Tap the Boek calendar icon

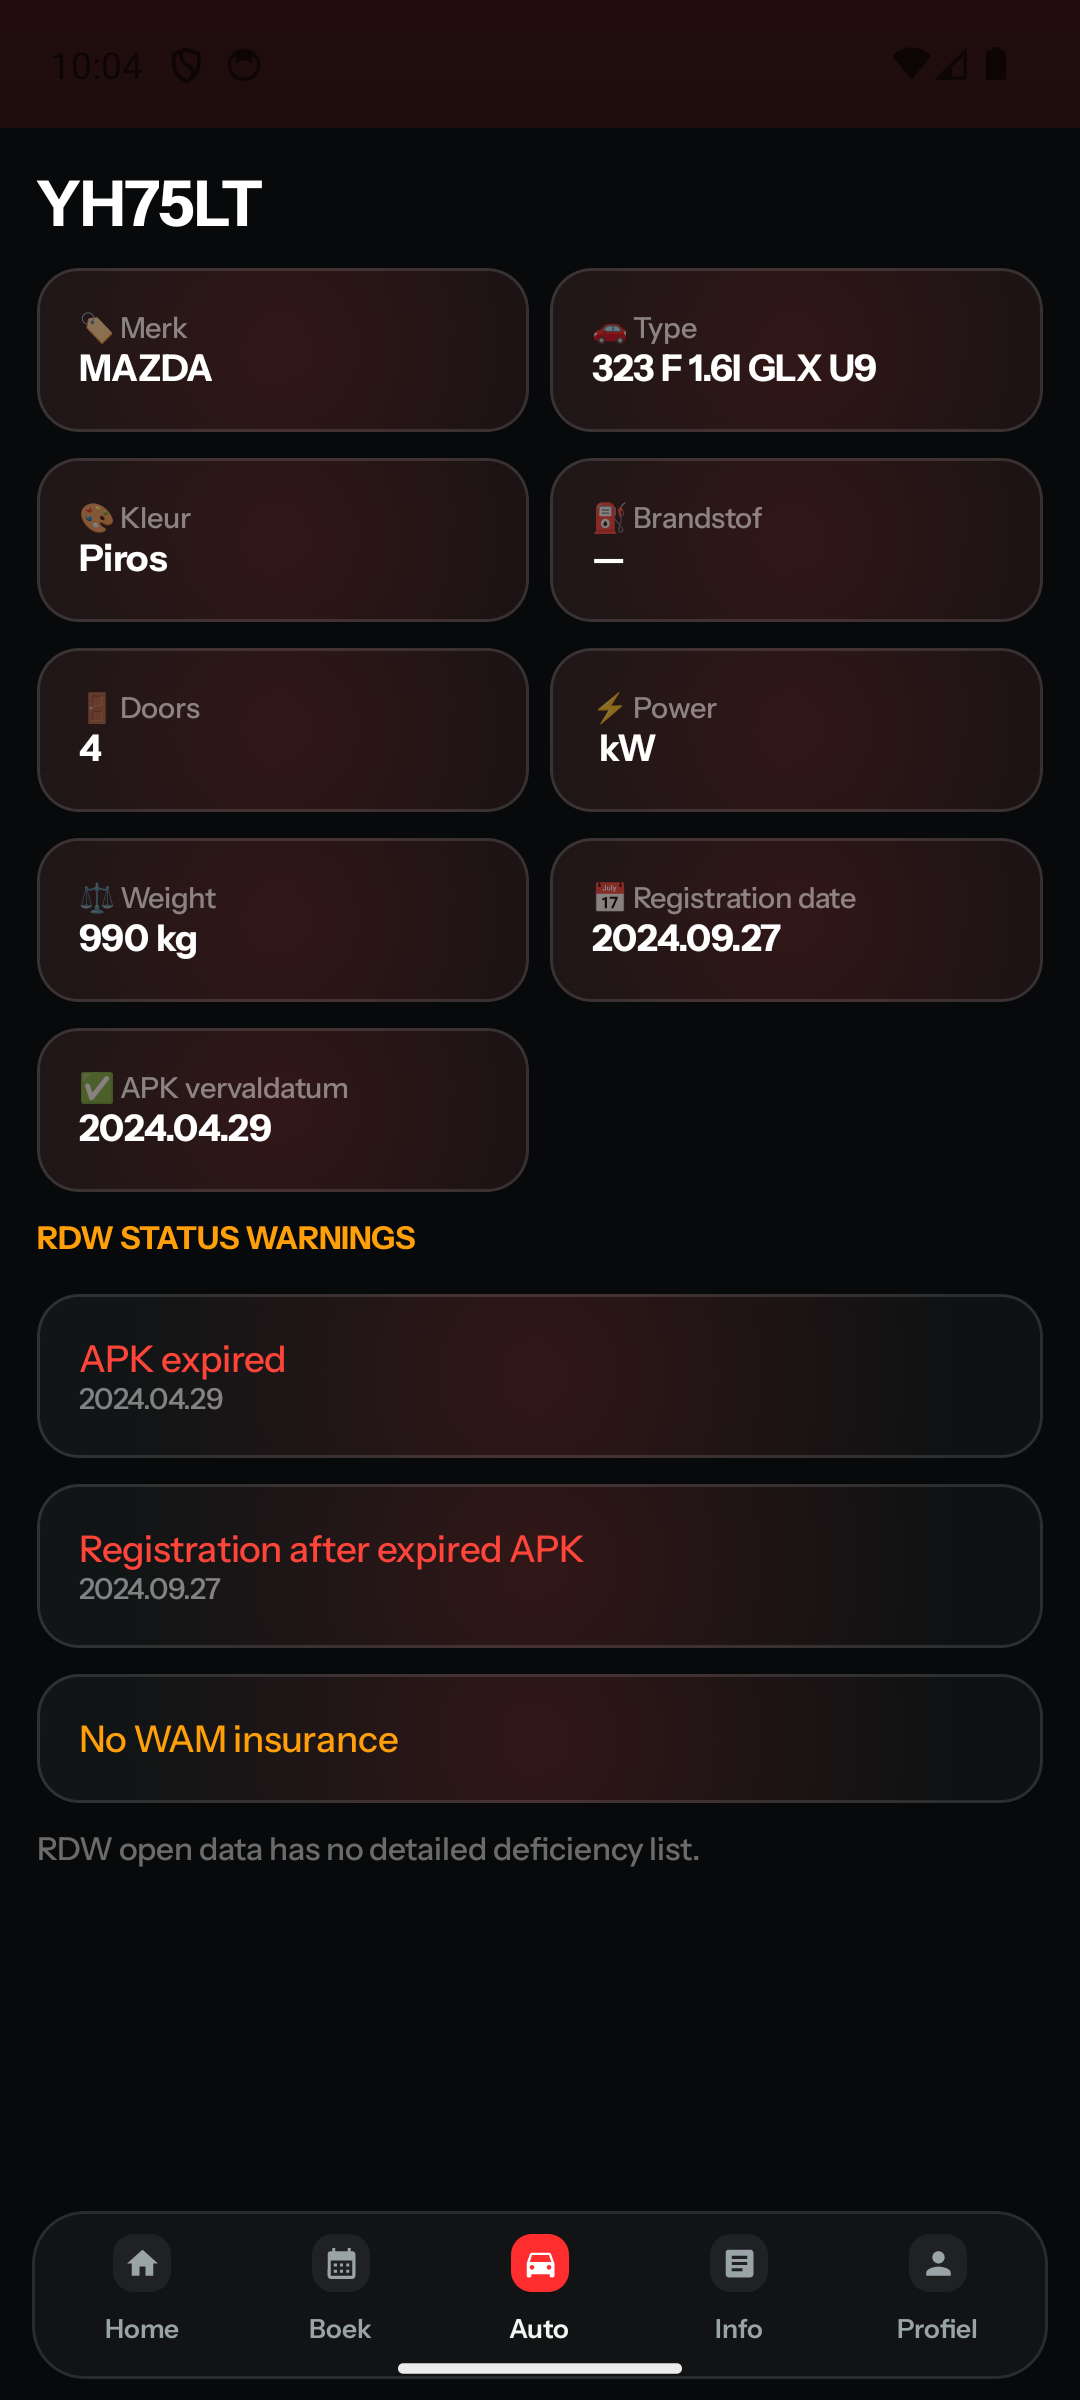coord(340,2263)
